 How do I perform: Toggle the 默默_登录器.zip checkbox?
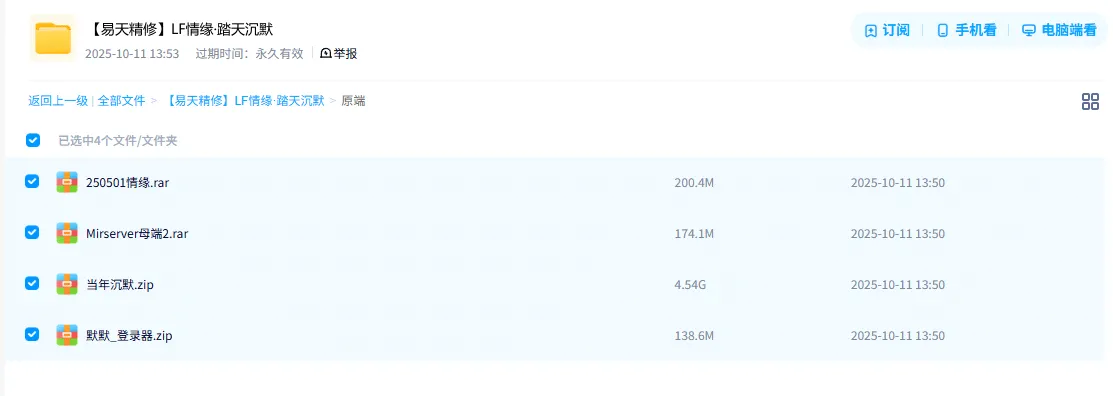pyautogui.click(x=32, y=334)
